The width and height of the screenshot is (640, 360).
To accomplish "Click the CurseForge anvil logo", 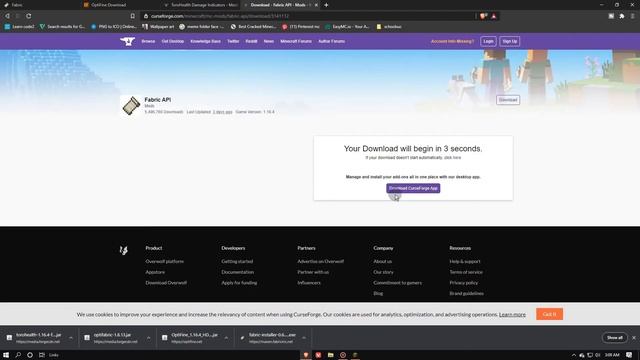I will point(127,41).
